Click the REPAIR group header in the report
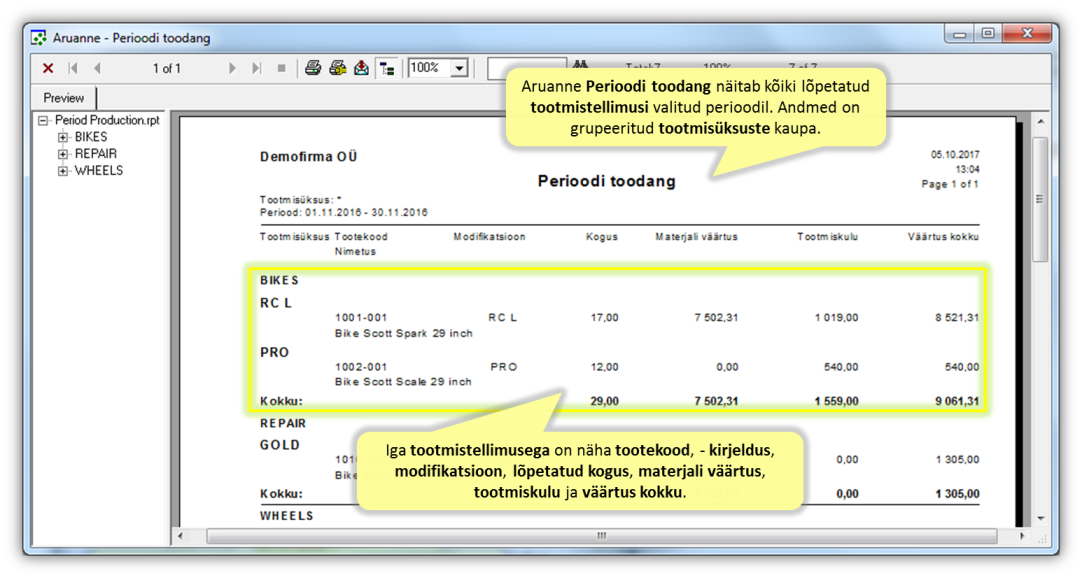Viewport: 1082px width, 578px height. pos(283,423)
